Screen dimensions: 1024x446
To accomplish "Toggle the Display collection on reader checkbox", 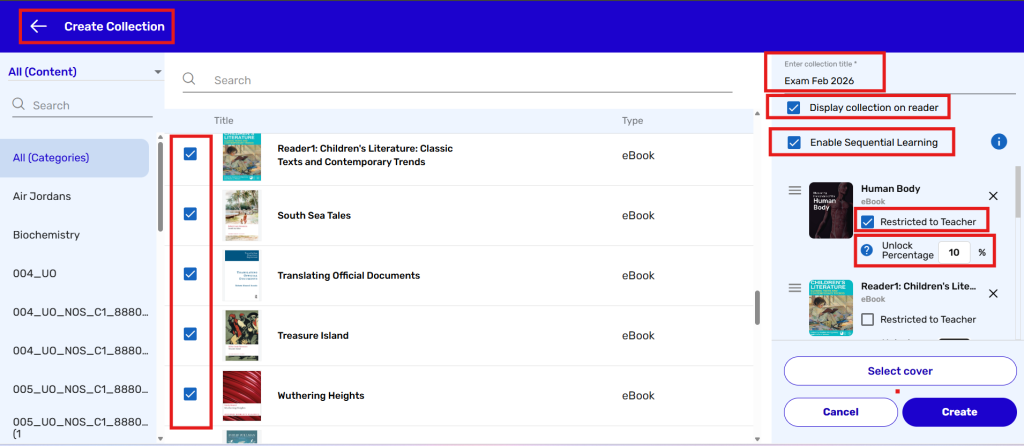I will 794,107.
